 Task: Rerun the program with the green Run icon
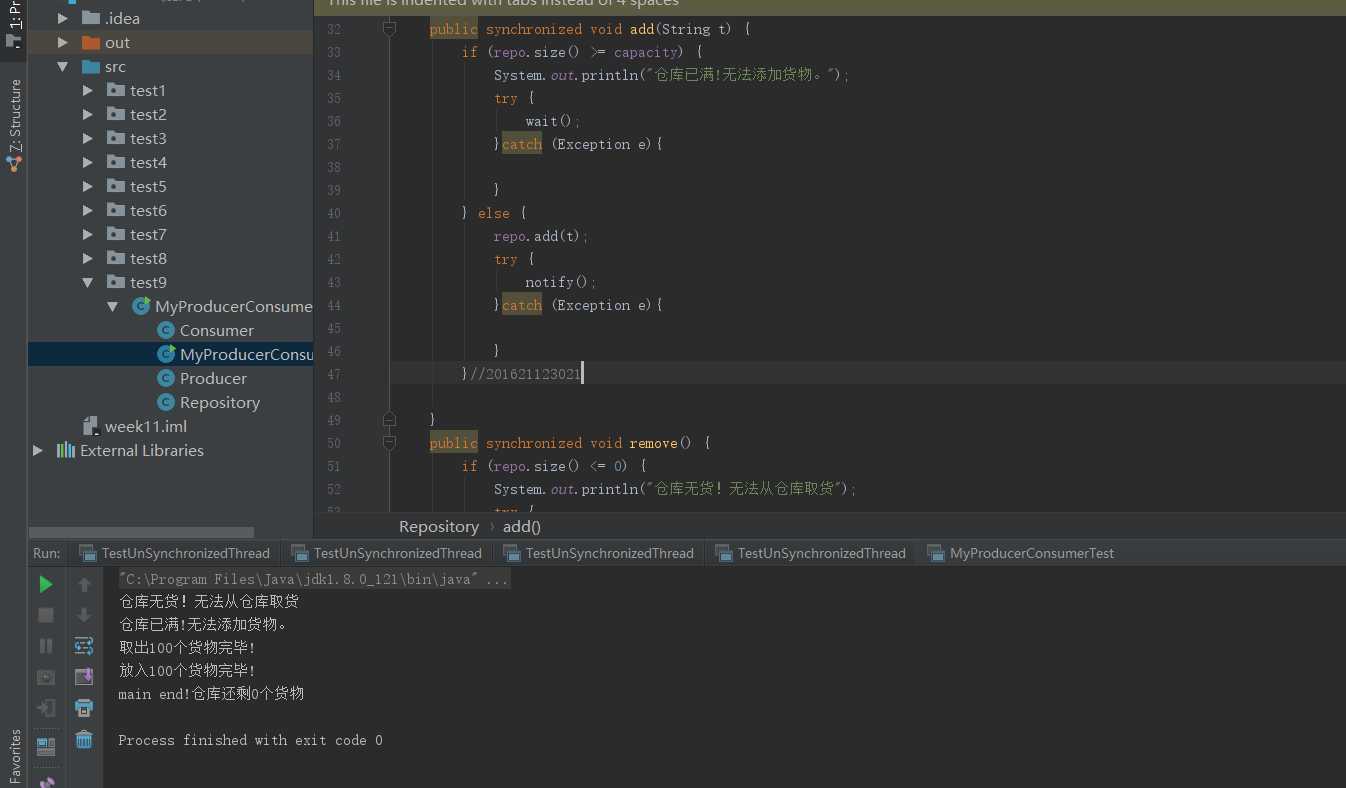click(45, 584)
